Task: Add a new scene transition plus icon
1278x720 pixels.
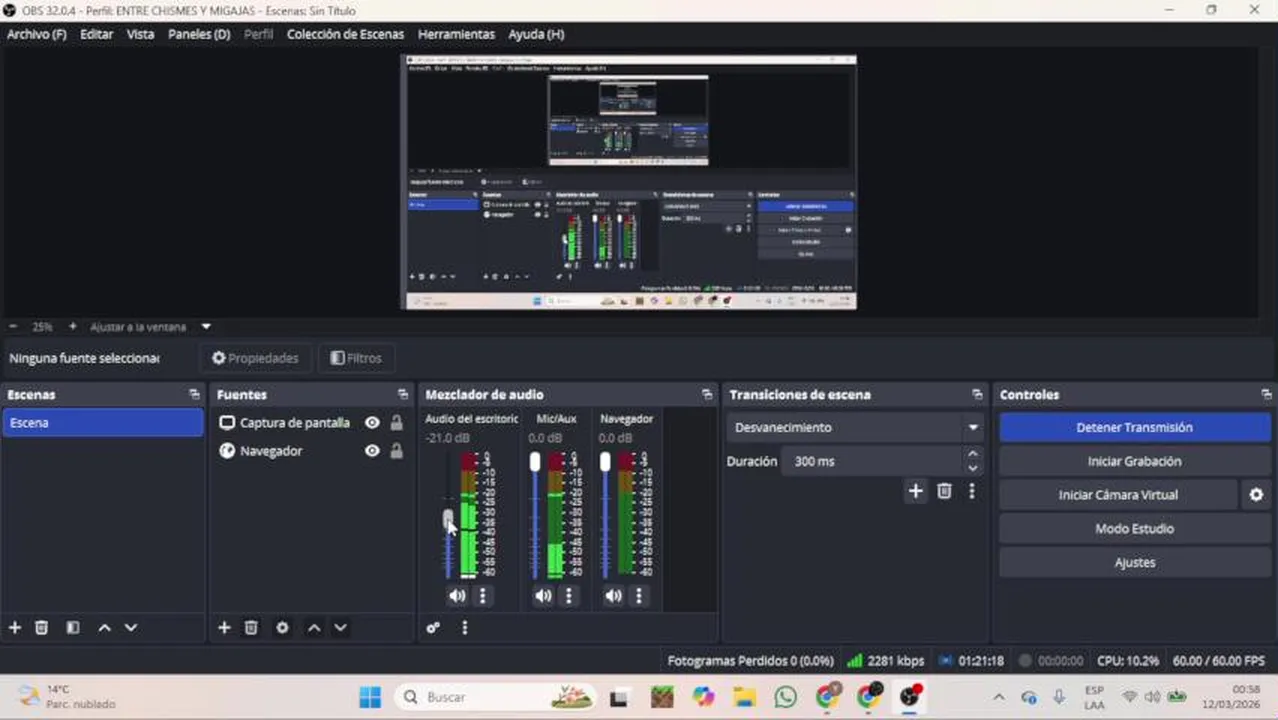Action: pos(915,491)
